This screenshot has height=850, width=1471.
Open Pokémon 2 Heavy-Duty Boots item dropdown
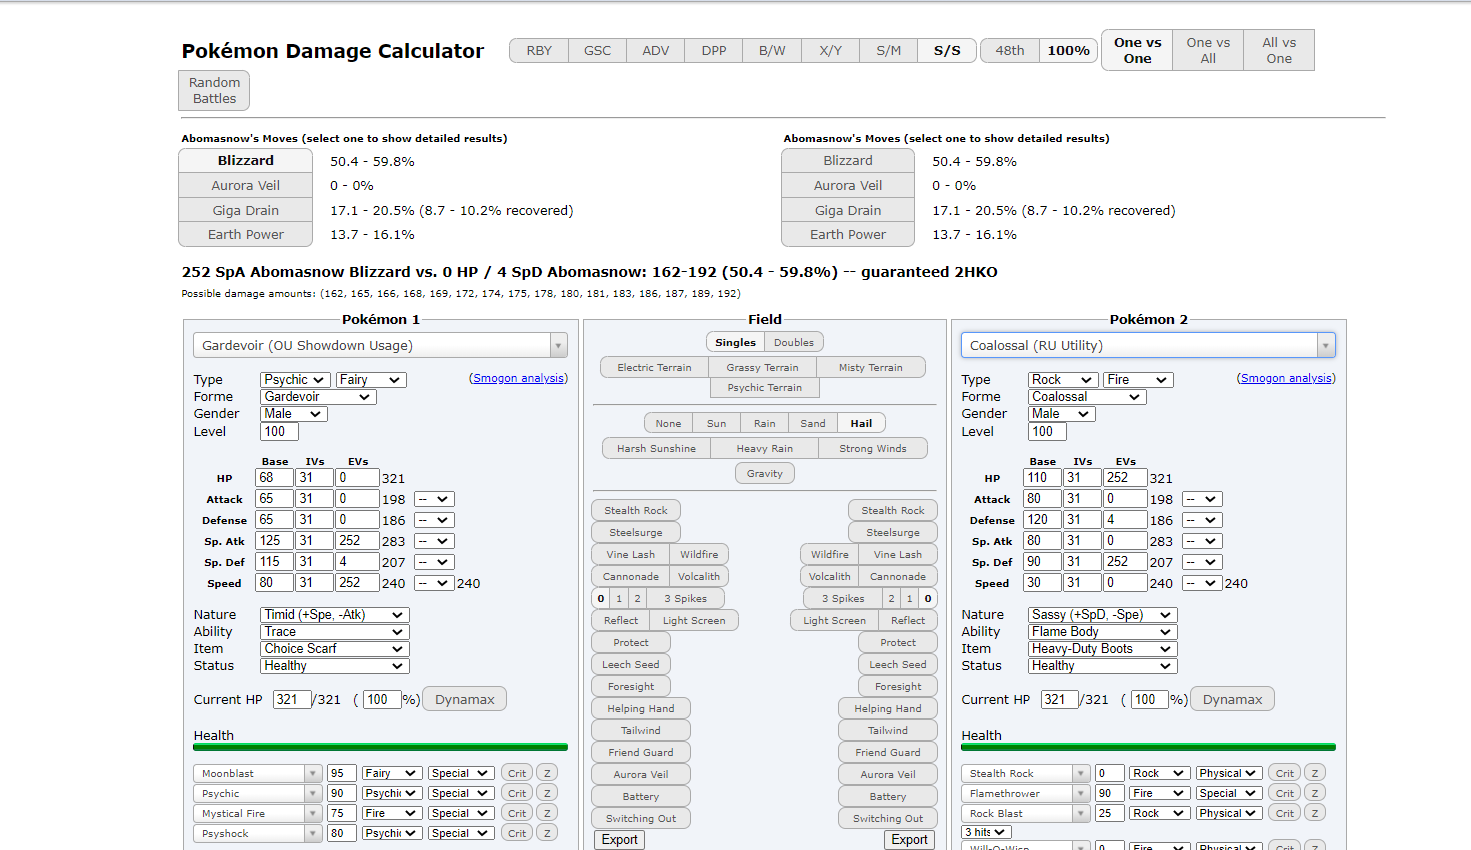pos(1103,649)
